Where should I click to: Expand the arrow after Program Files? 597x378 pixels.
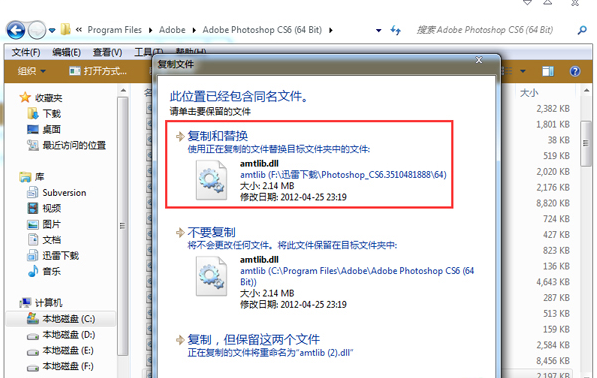tap(150, 30)
